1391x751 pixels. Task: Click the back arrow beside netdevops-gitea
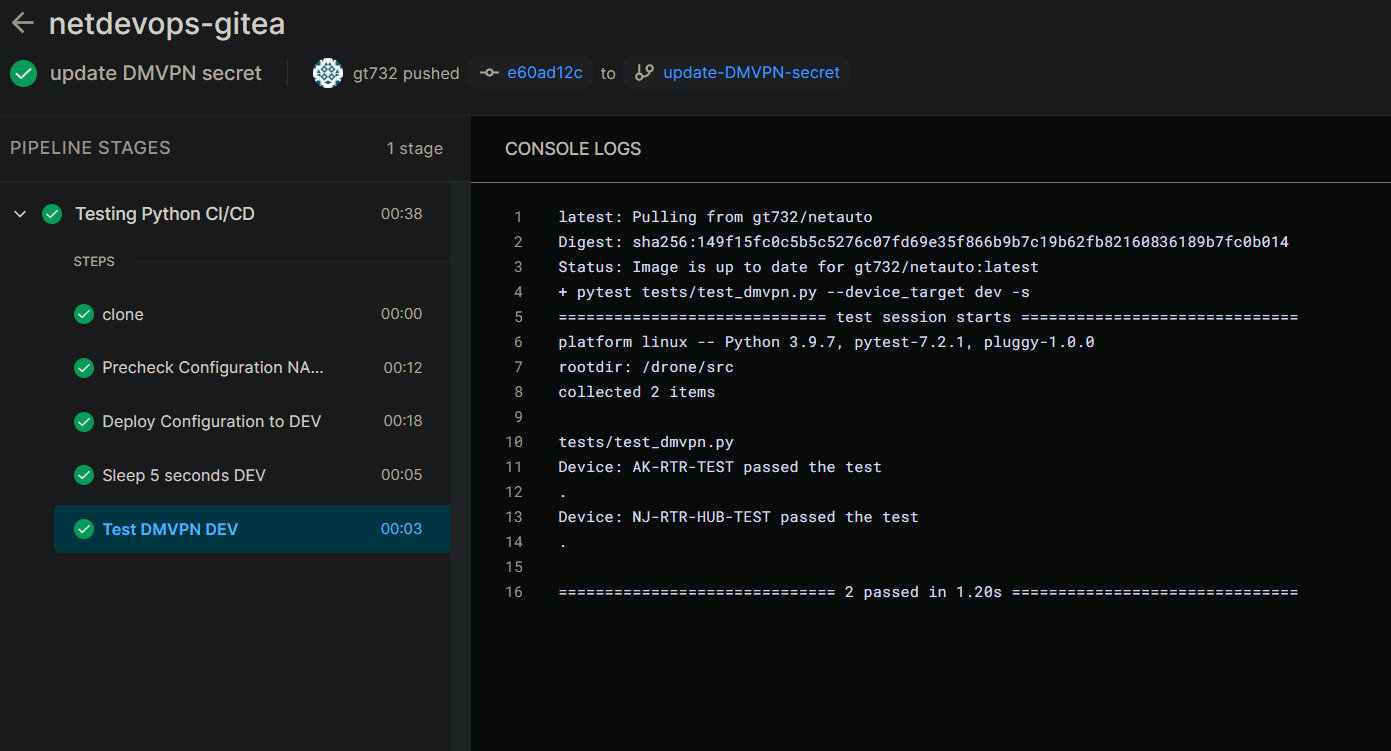(x=22, y=23)
